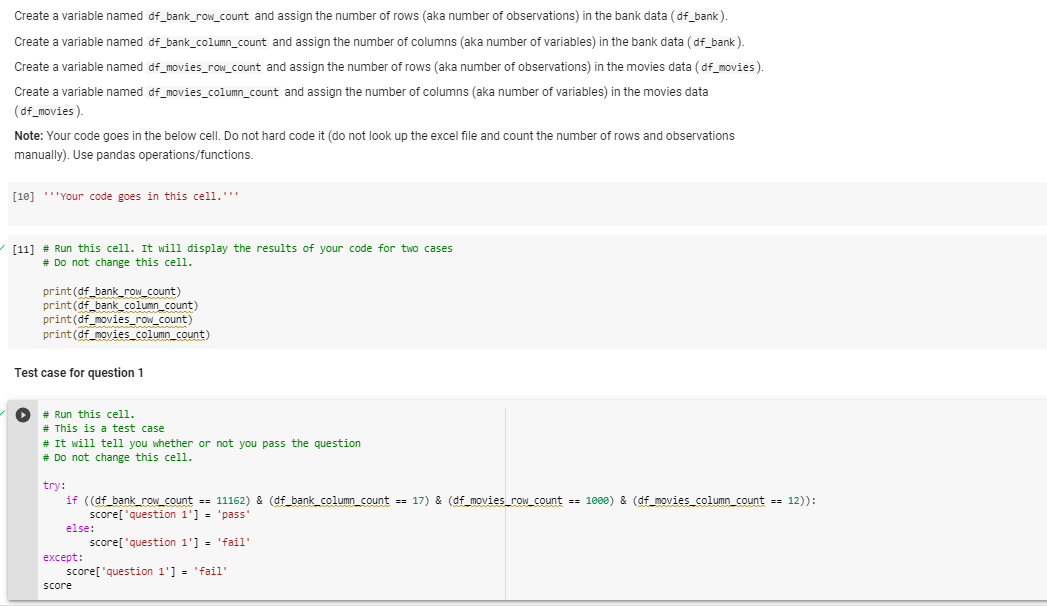Click the try keyword in the test cell
The height and width of the screenshot is (606, 1047).
click(48, 484)
